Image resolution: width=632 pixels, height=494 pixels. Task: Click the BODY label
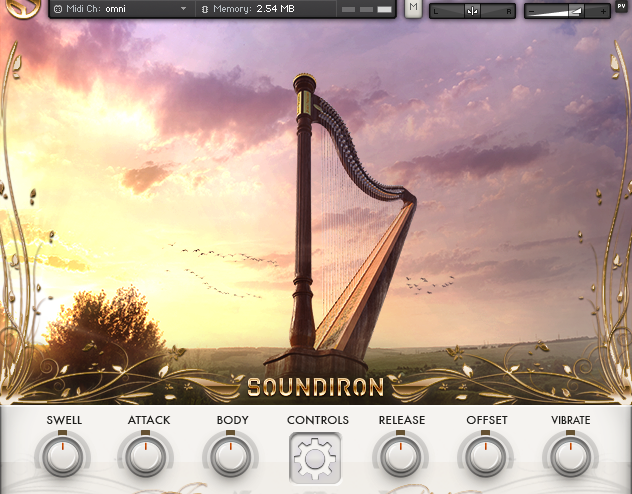point(233,420)
